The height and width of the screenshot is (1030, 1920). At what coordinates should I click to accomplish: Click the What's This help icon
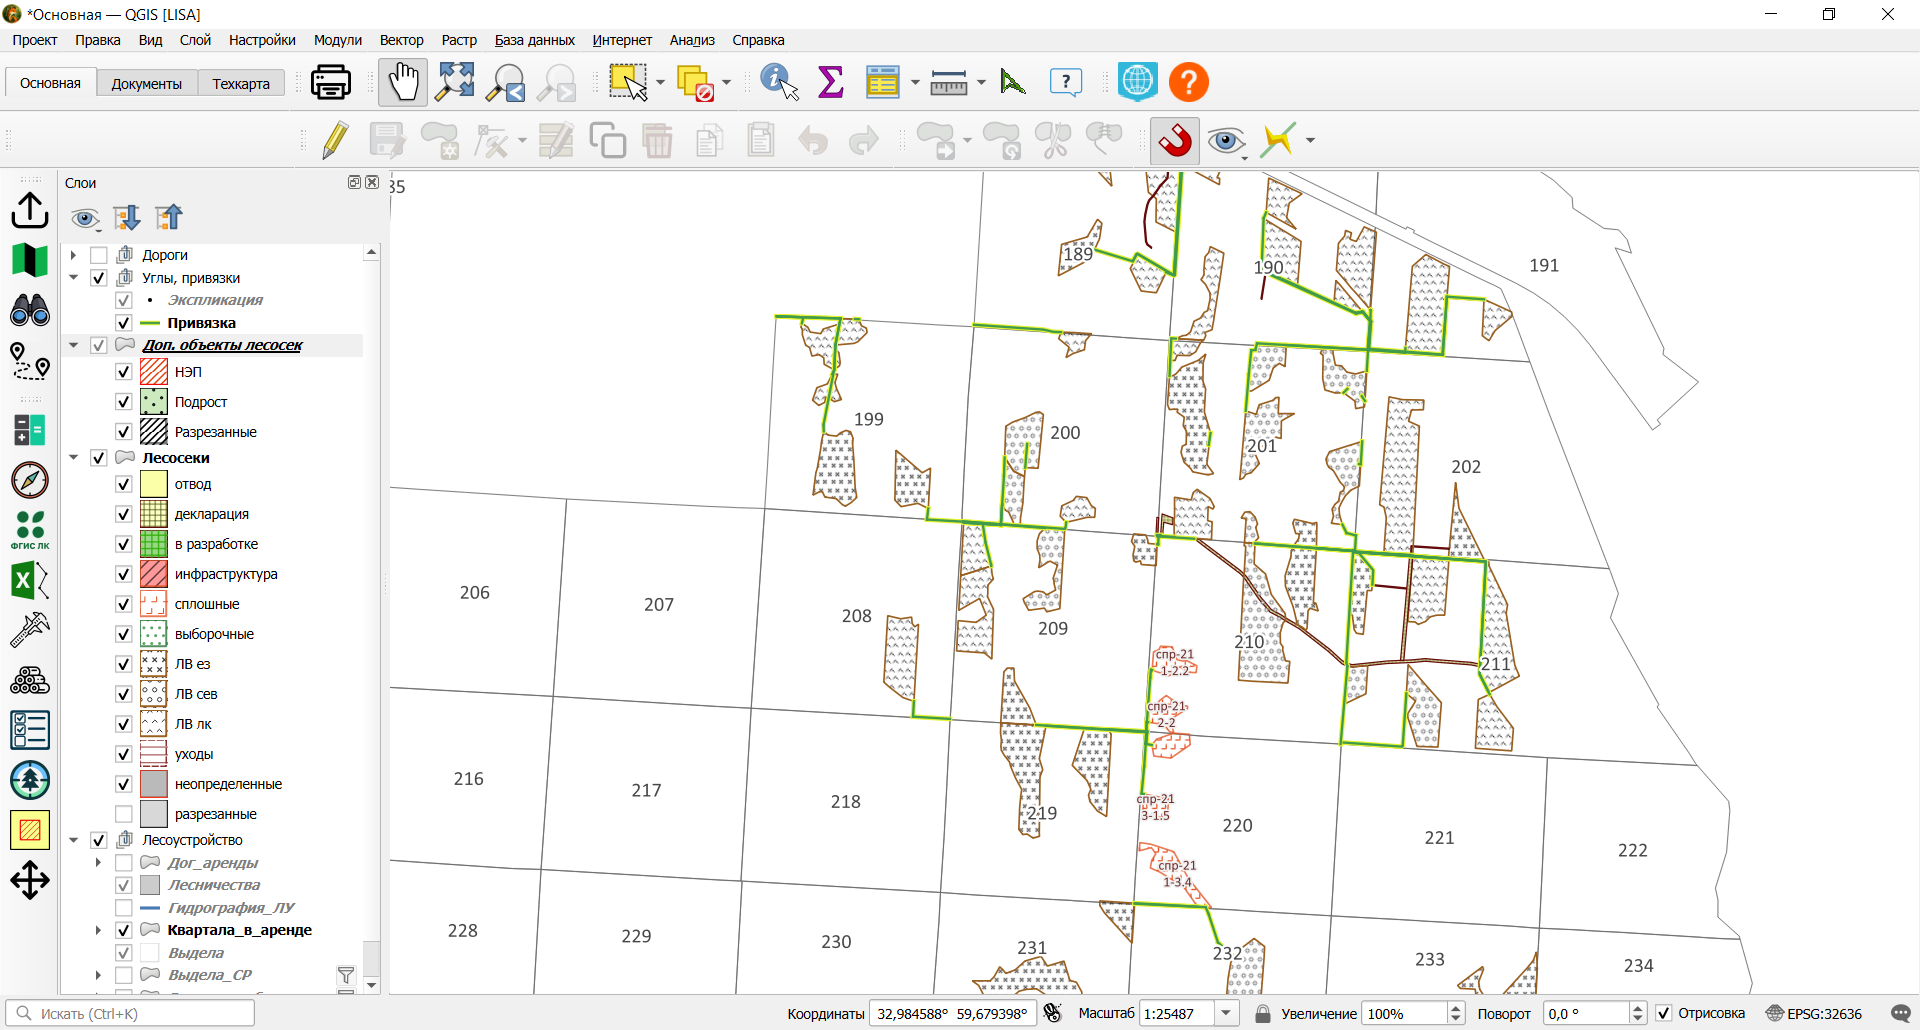(1066, 82)
